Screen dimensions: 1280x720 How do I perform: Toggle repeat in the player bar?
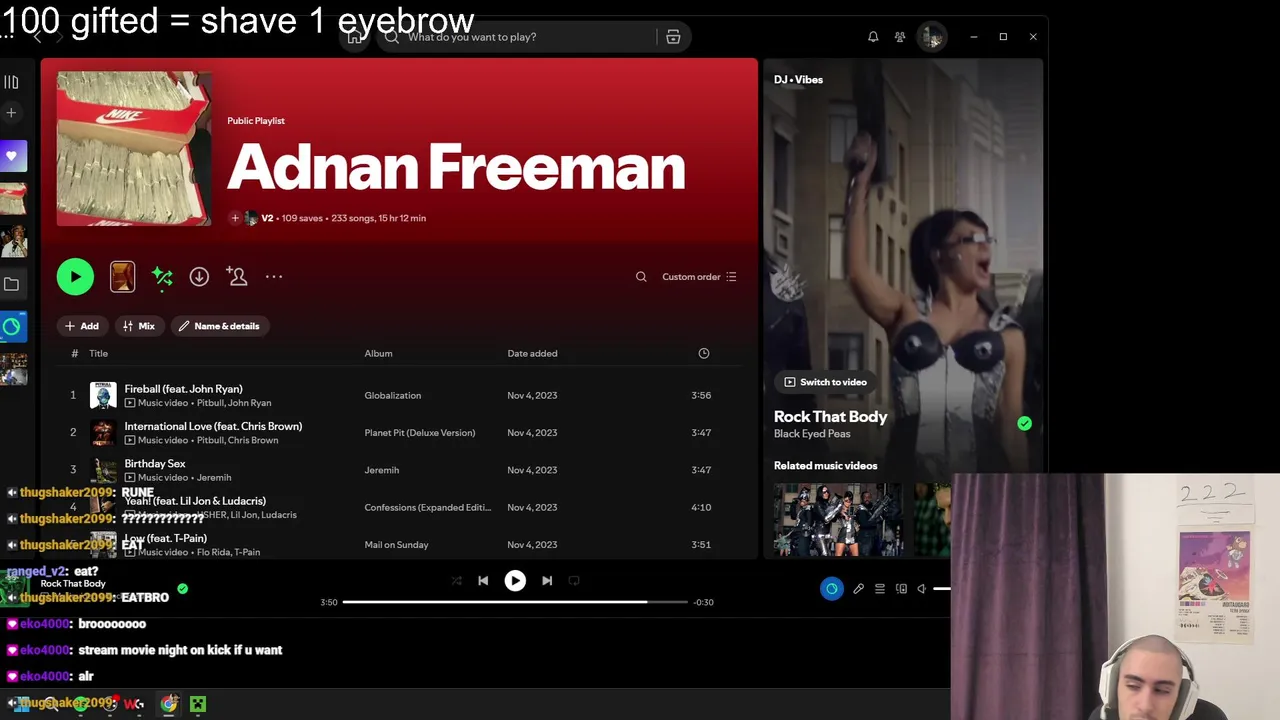574,580
